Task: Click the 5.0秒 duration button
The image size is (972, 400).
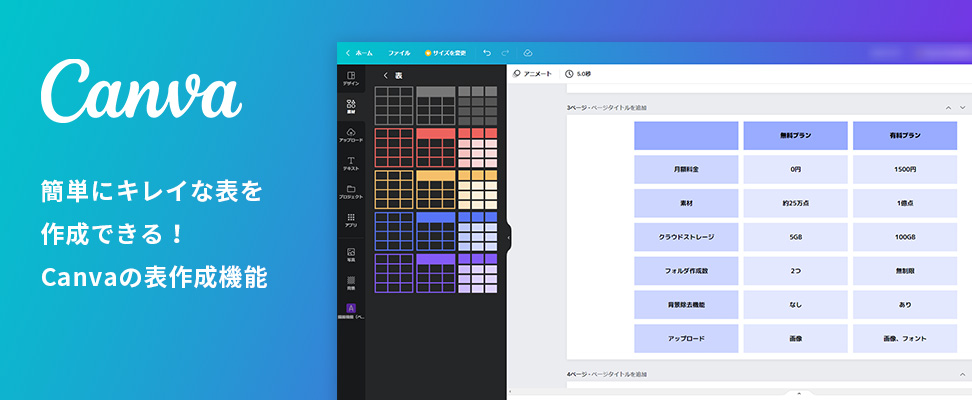Action: tap(578, 74)
